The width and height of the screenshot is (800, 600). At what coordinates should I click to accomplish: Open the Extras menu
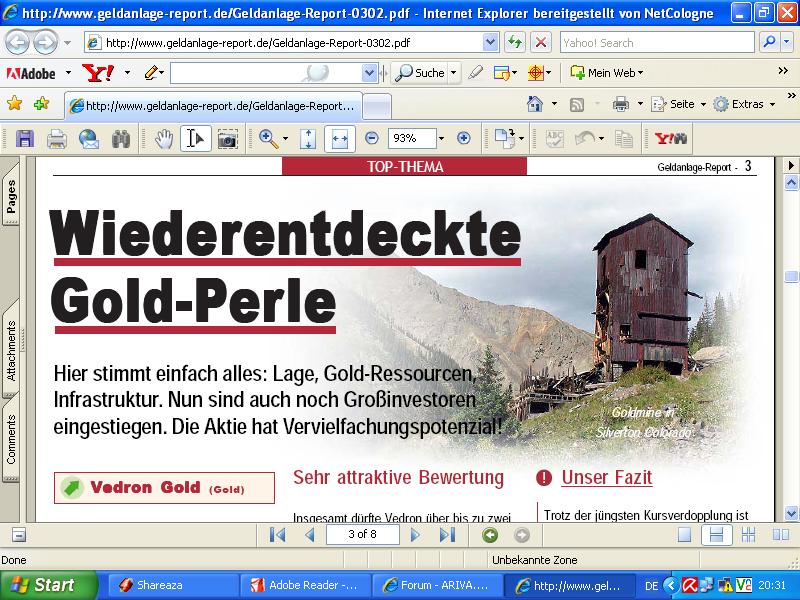point(744,104)
